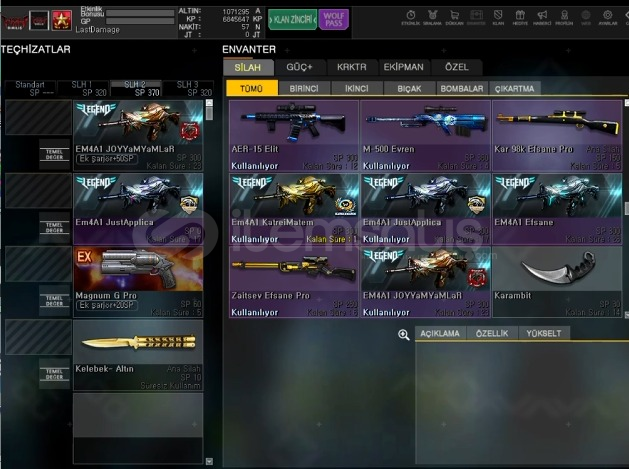Open the Profil player icon
This screenshot has height=469, width=629.
pyautogui.click(x=564, y=18)
